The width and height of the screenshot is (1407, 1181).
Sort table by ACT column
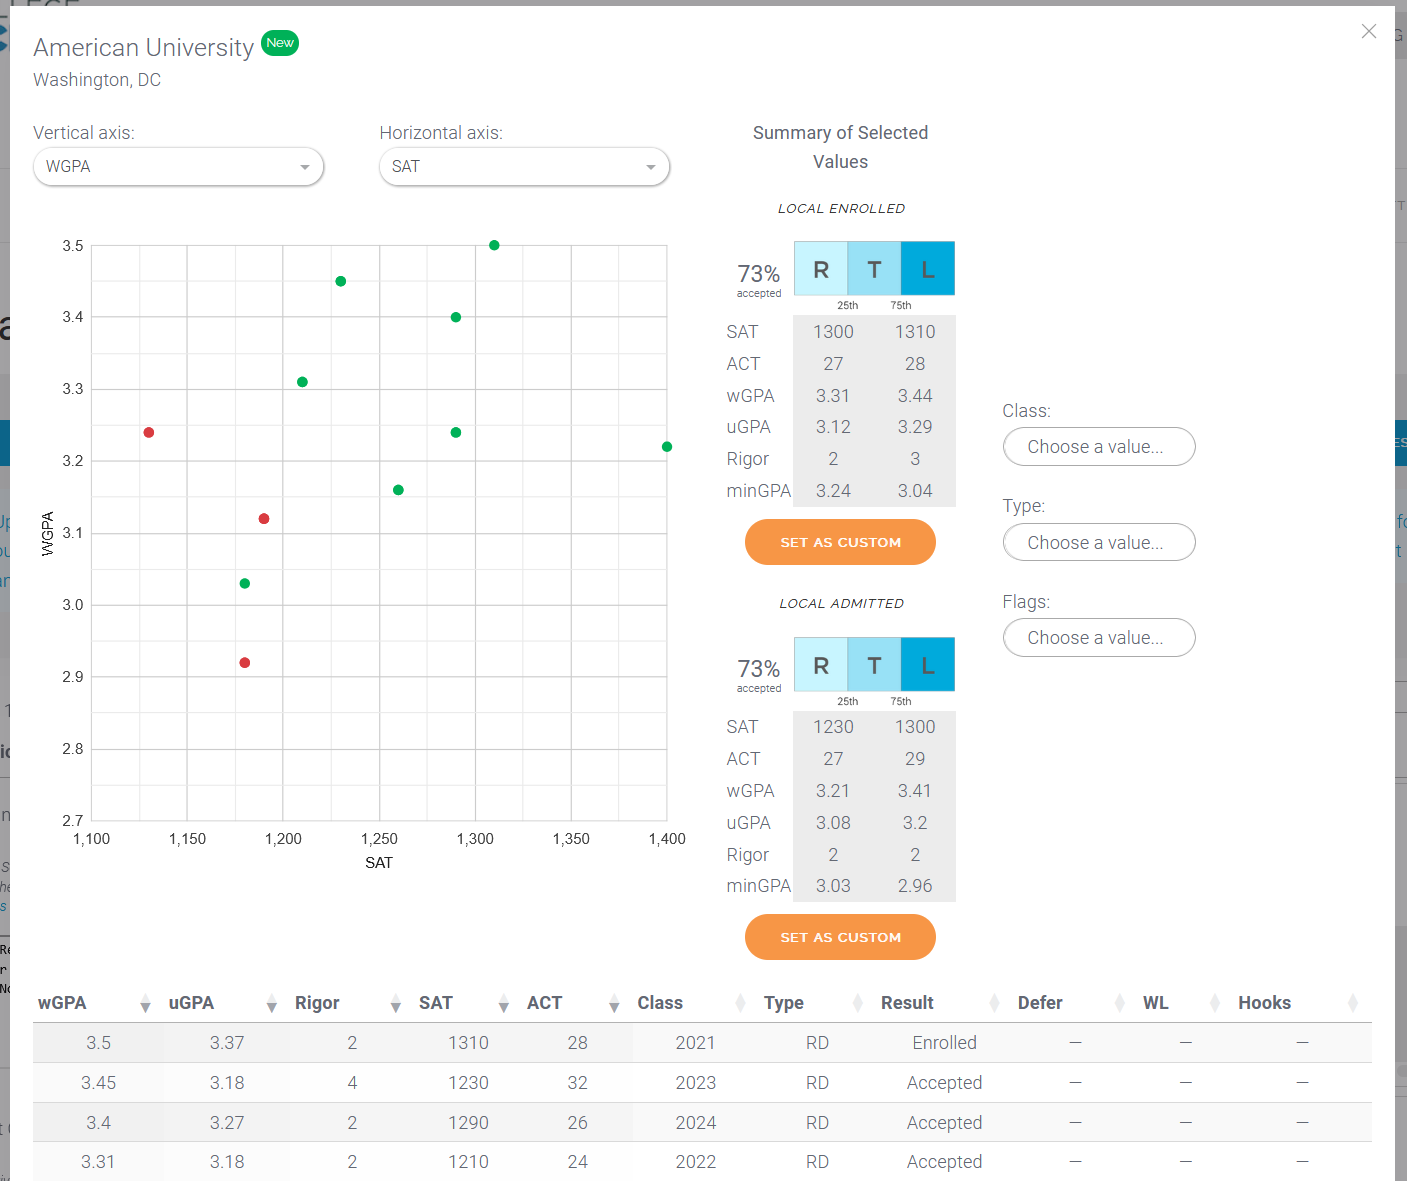pyautogui.click(x=614, y=1004)
